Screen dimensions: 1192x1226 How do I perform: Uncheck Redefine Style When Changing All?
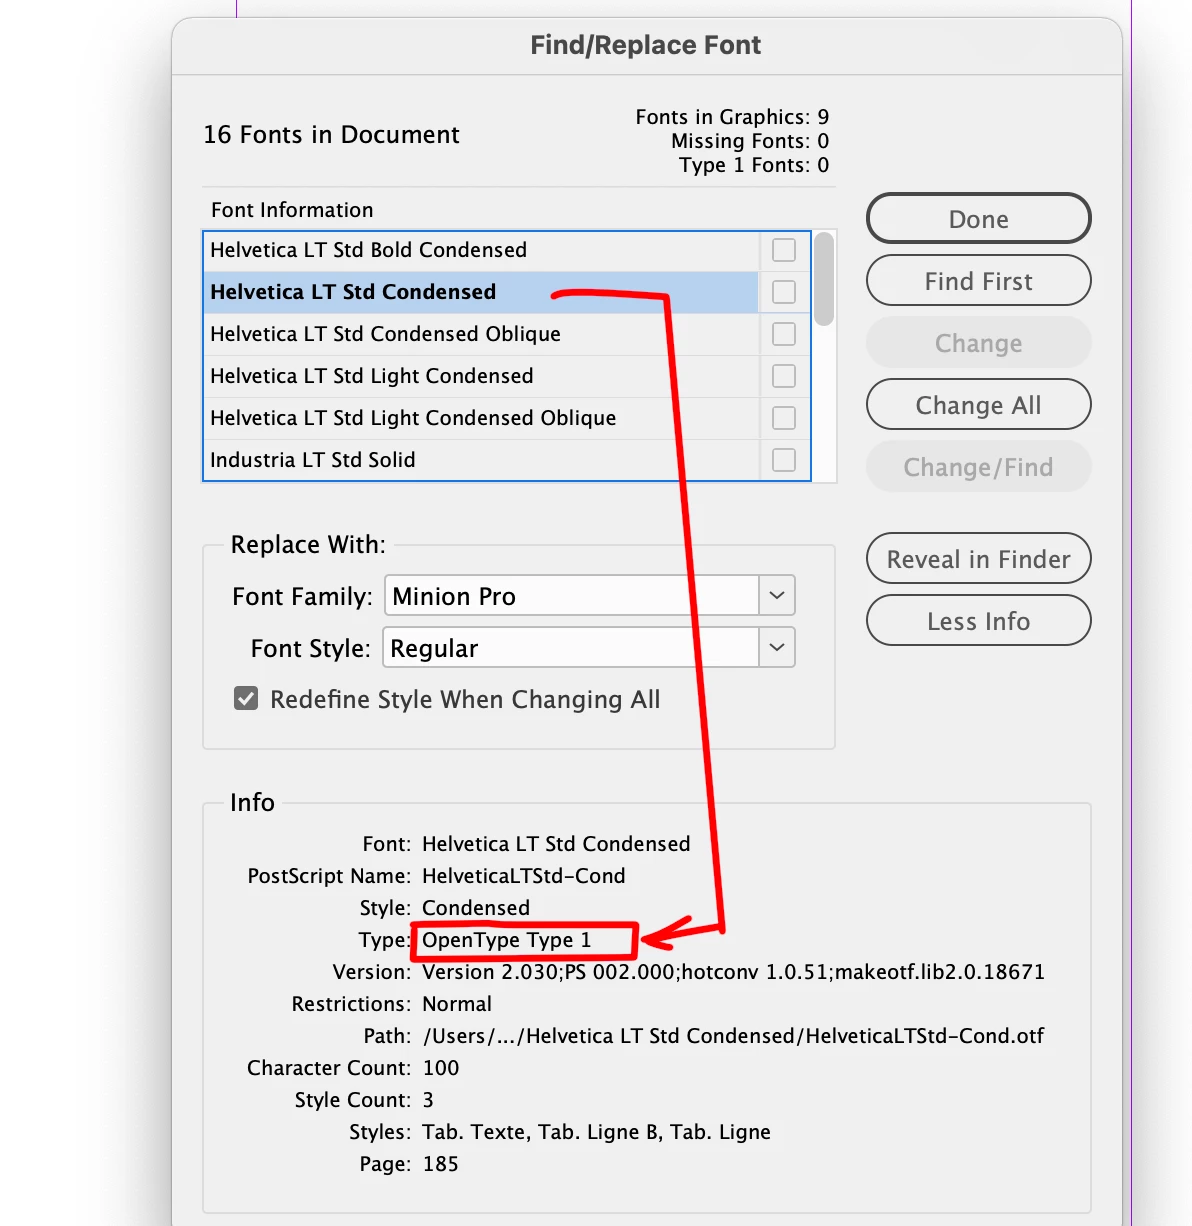(246, 698)
